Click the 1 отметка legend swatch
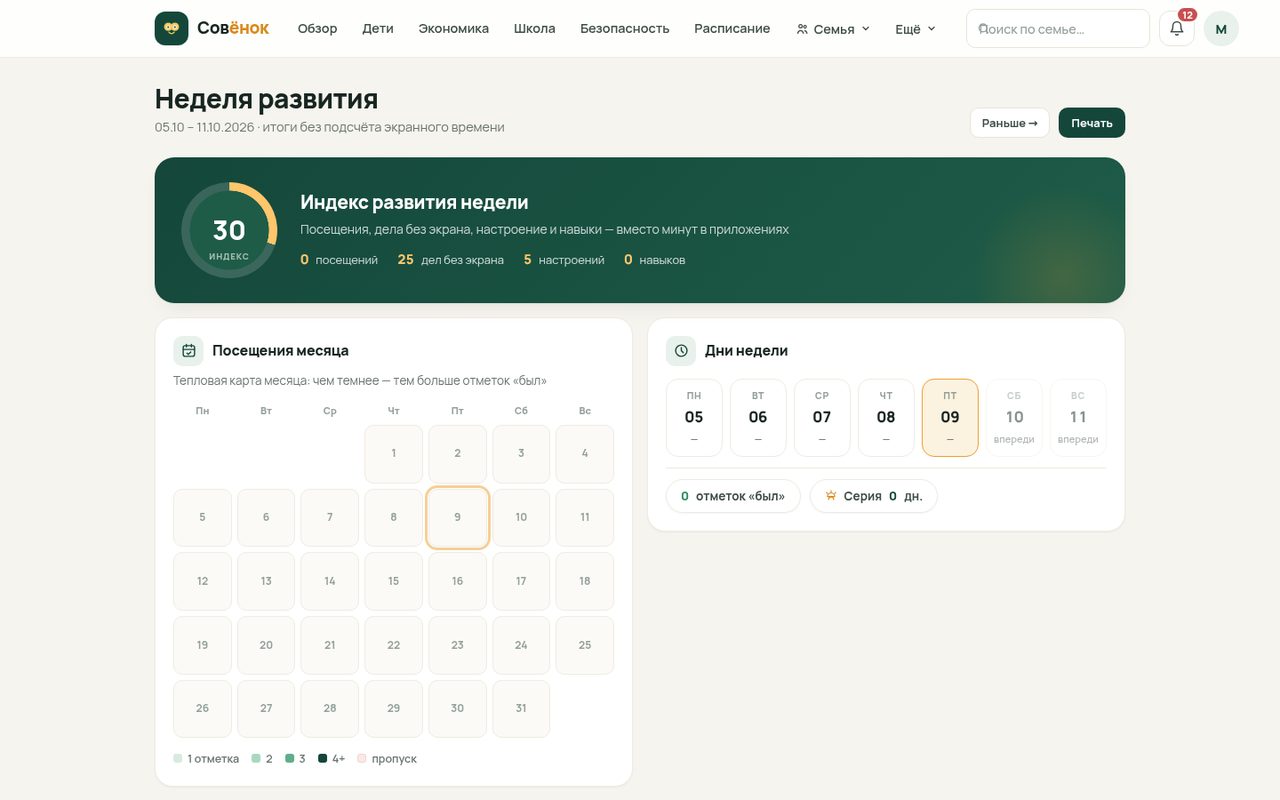 [x=178, y=759]
